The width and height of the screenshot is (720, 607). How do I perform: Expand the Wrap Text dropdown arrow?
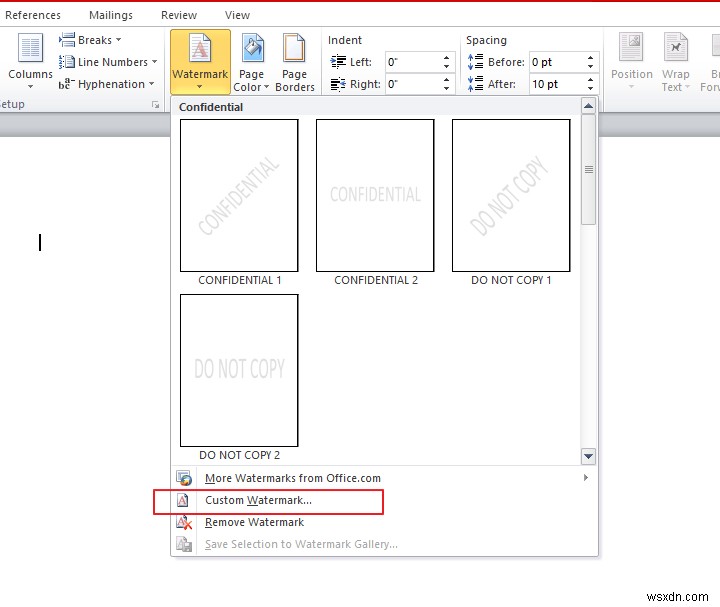[687, 86]
